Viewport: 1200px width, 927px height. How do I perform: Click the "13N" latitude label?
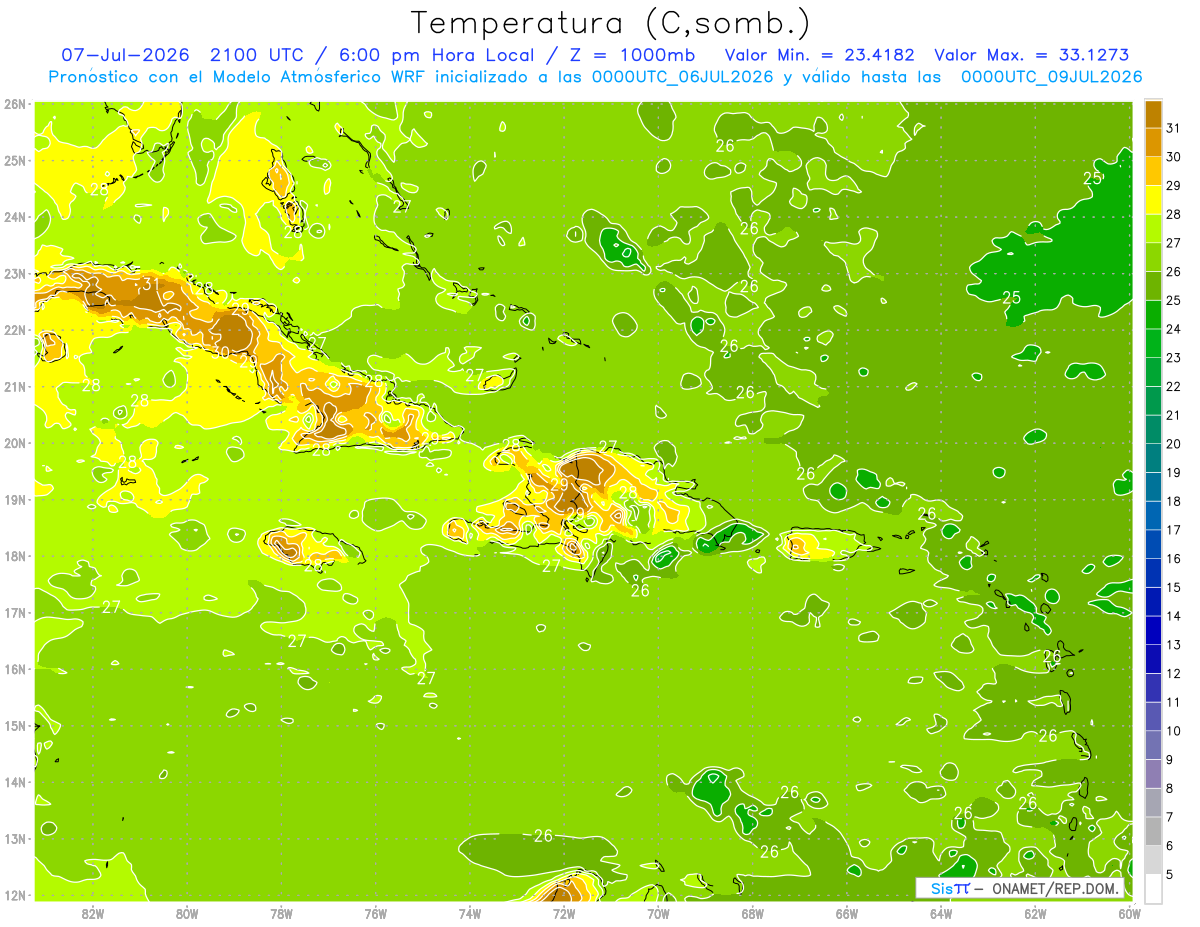coord(15,838)
